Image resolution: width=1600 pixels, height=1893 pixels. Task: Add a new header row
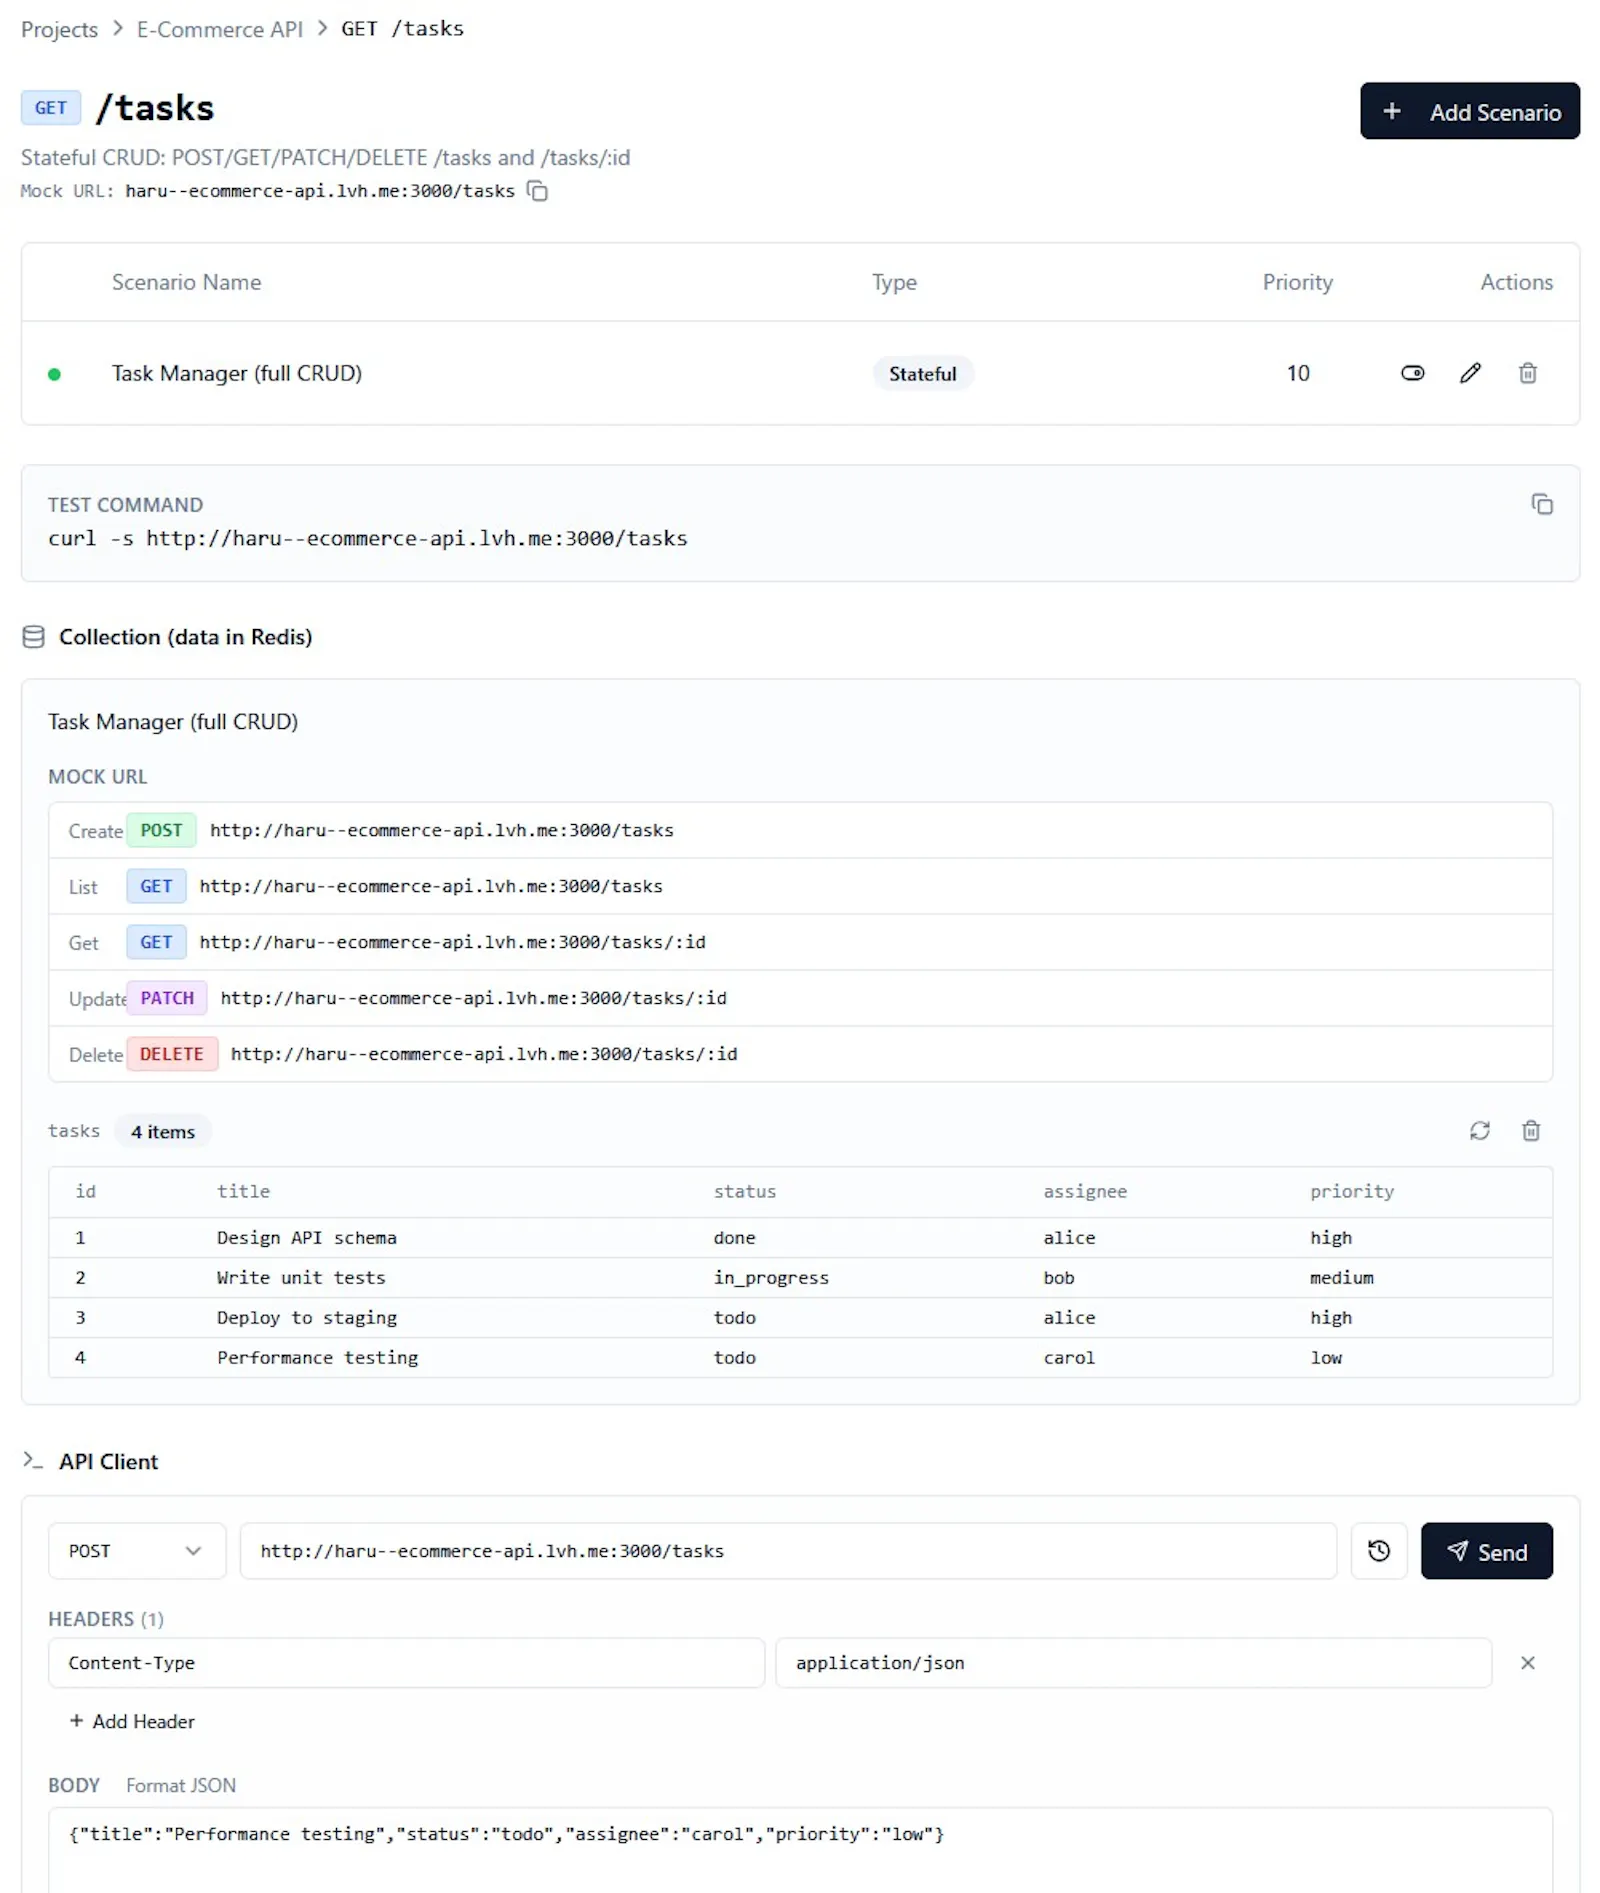click(132, 1721)
